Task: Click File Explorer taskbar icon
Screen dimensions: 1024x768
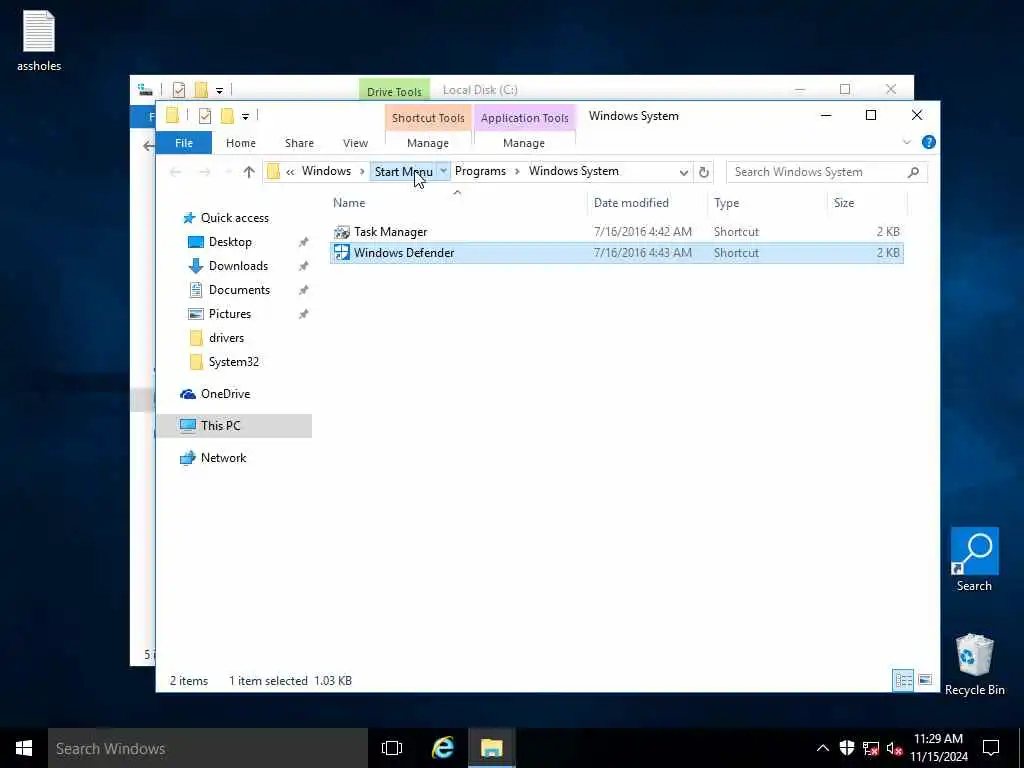Action: pyautogui.click(x=491, y=748)
